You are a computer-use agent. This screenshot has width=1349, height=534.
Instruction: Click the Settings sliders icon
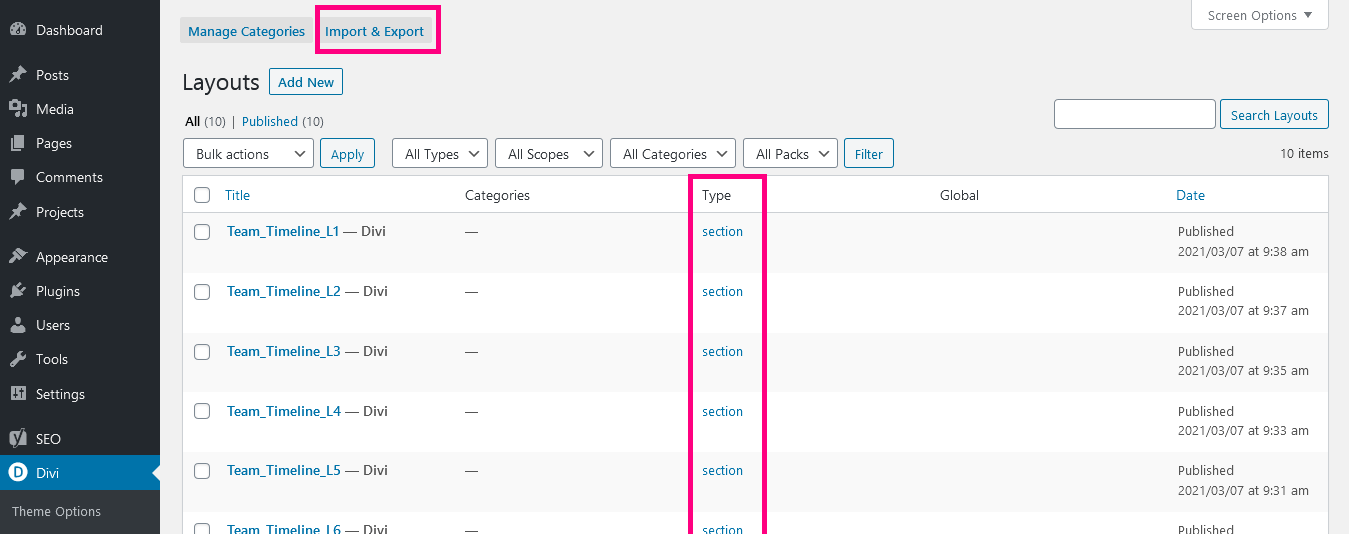[x=17, y=394]
